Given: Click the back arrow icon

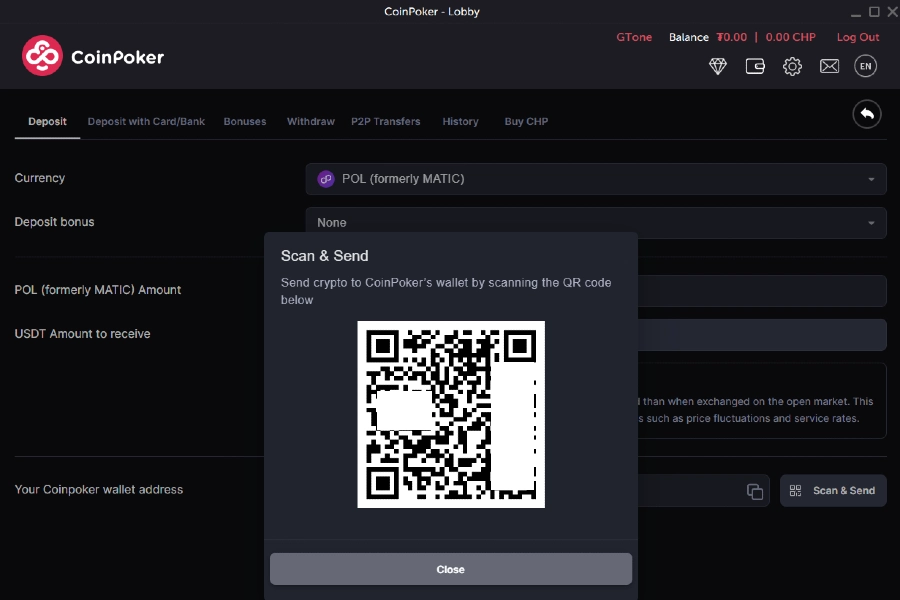Looking at the screenshot, I should coord(867,114).
